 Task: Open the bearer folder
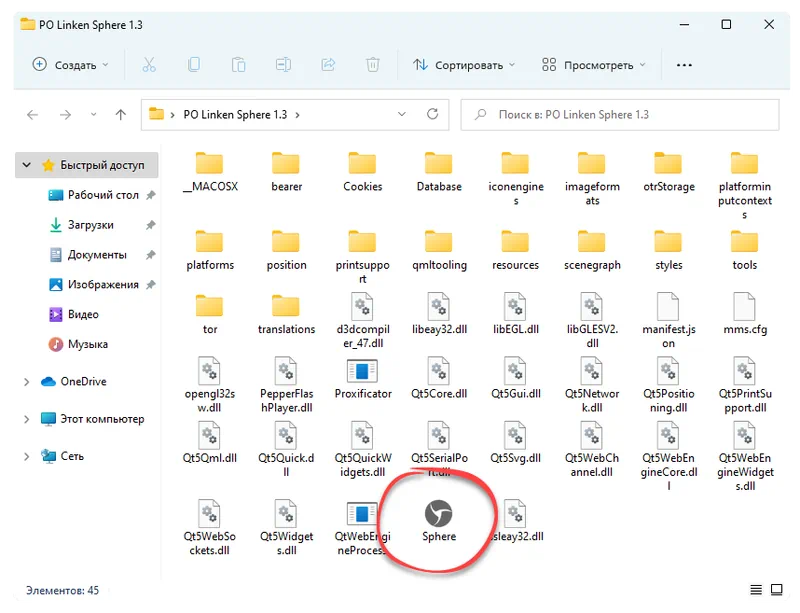pos(286,172)
